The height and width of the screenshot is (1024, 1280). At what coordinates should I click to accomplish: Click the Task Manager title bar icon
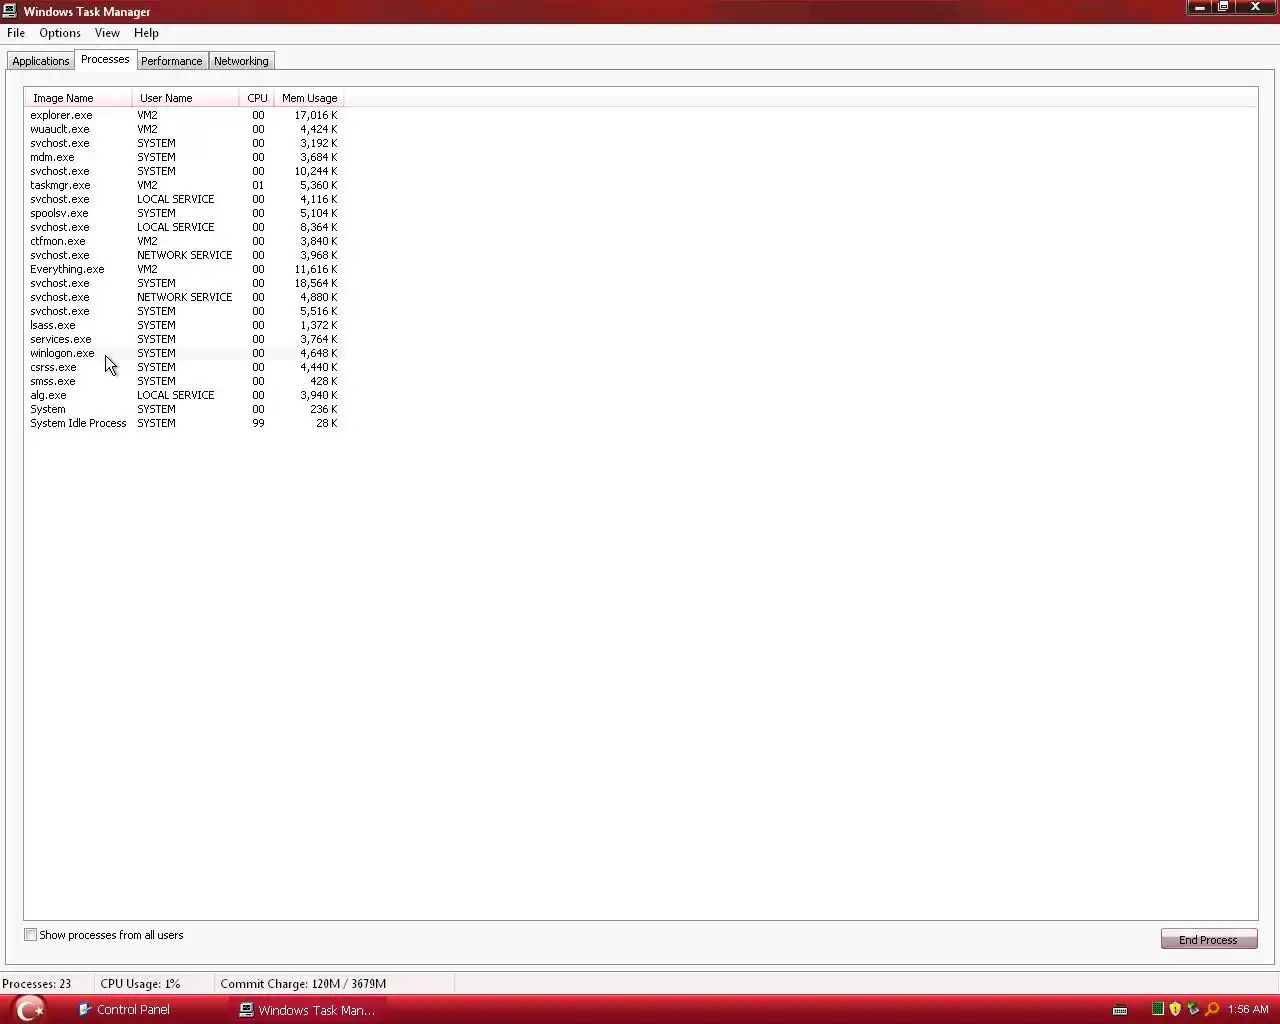click(x=10, y=11)
